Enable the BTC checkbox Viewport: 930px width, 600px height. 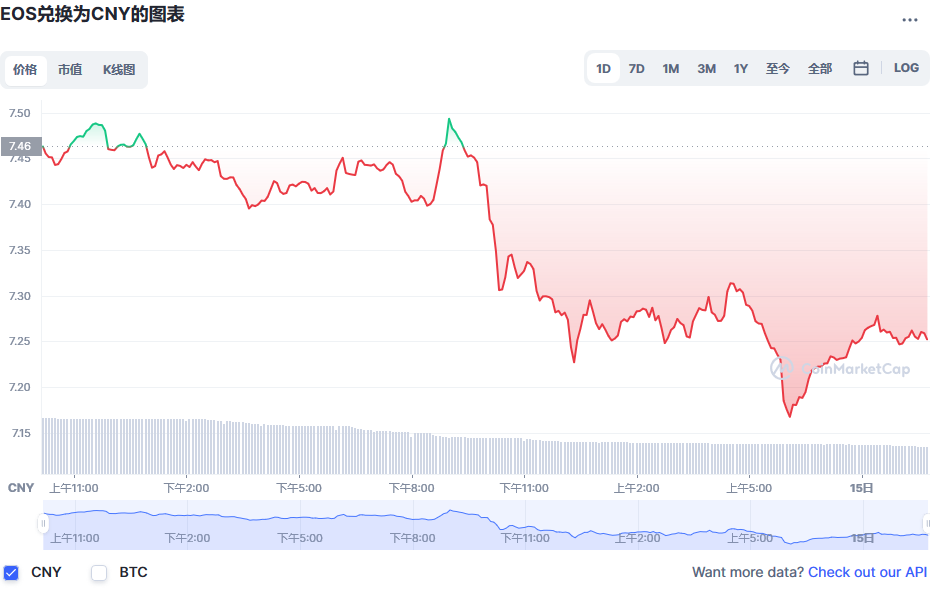(99, 573)
